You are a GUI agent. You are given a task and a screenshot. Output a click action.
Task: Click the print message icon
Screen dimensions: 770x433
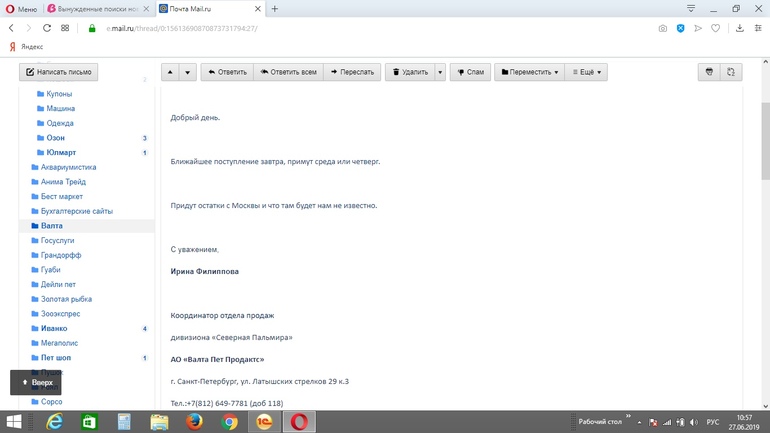709,72
